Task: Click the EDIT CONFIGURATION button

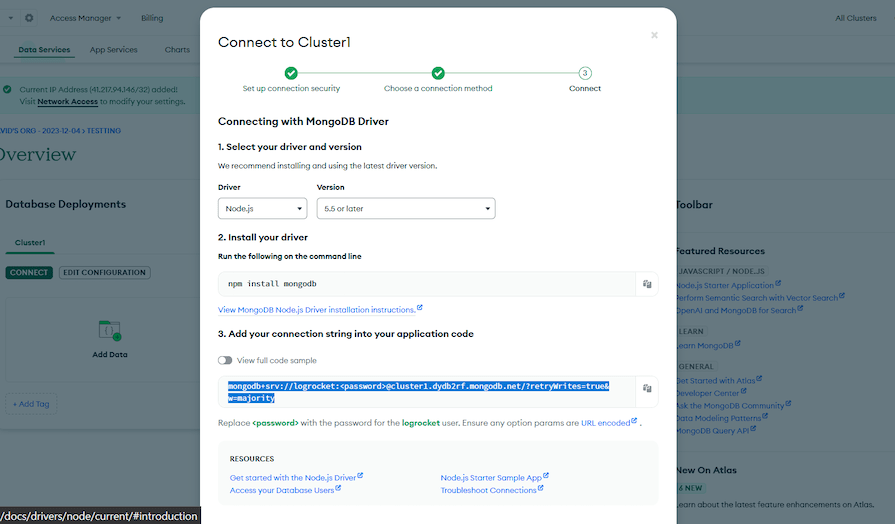Action: (104, 272)
